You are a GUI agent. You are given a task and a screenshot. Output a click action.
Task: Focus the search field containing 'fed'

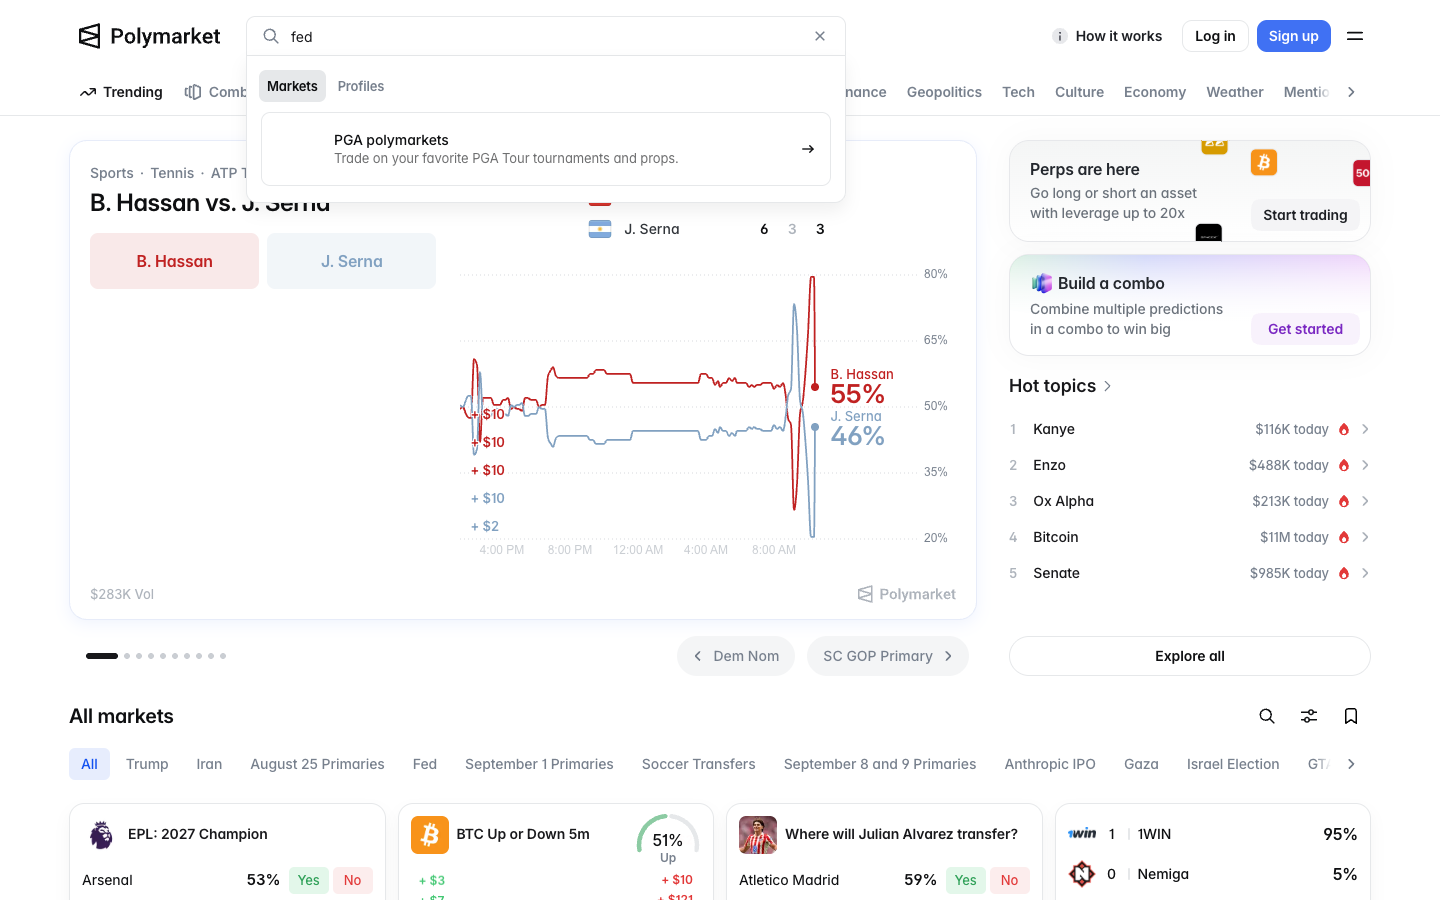click(545, 36)
